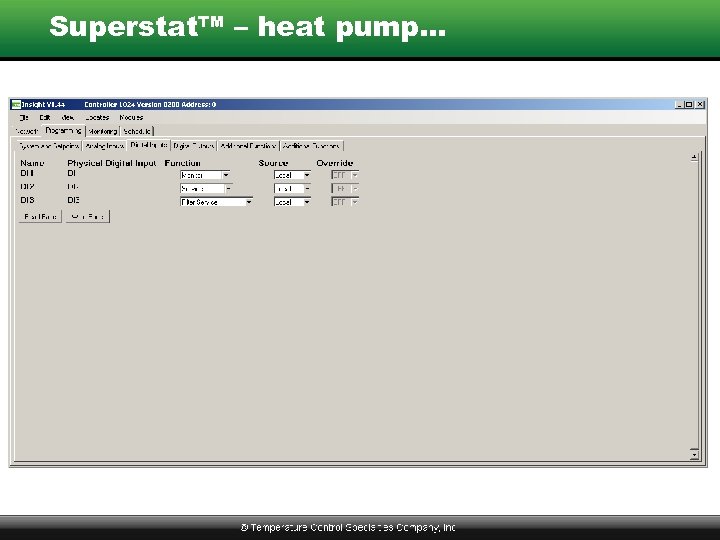The image size is (720, 540).
Task: Click the DI3 name label
Action: click(x=28, y=200)
